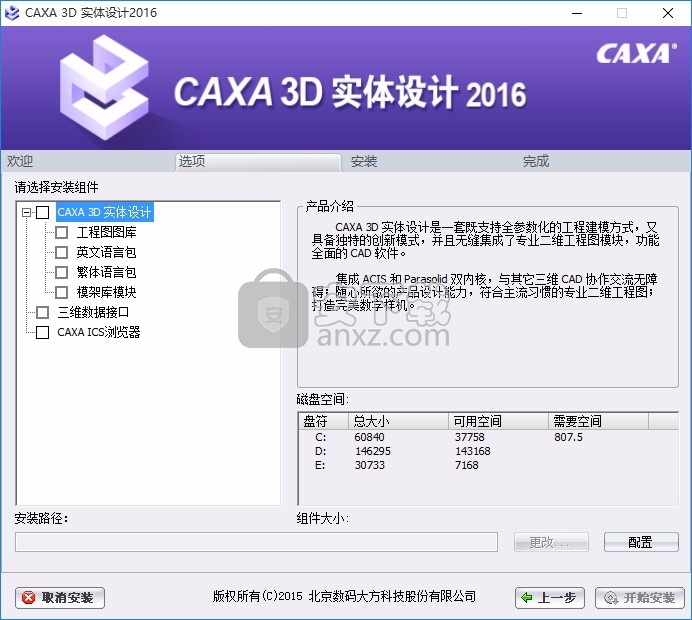692x620 pixels.
Task: Select the CAXA 3D 实体设计 tree label
Action: [105, 212]
